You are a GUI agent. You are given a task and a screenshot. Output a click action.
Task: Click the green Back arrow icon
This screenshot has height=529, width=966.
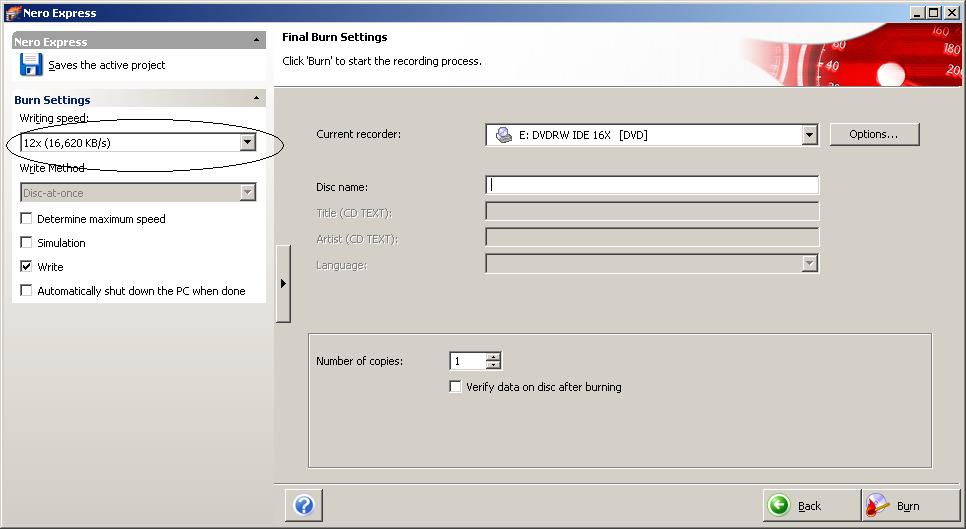tap(779, 505)
